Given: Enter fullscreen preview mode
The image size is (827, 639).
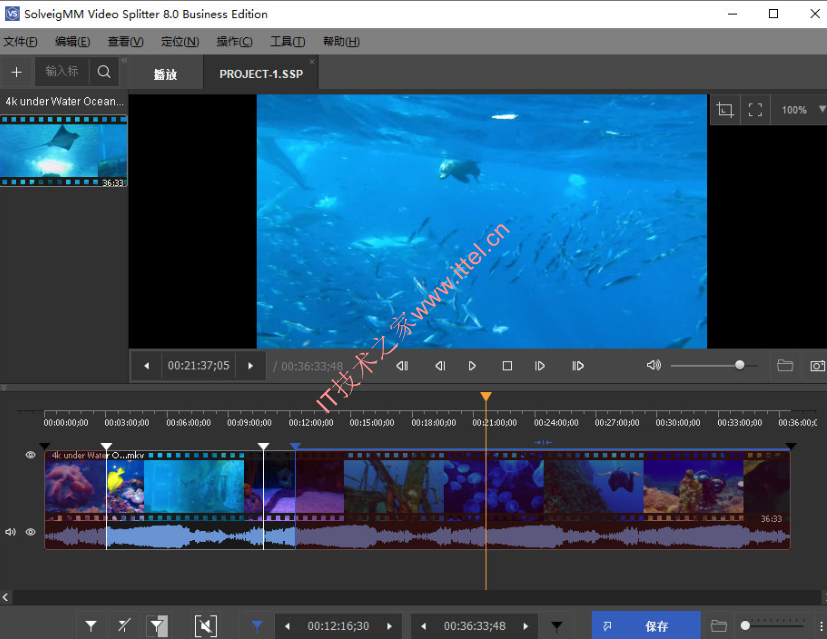Looking at the screenshot, I should click(756, 110).
